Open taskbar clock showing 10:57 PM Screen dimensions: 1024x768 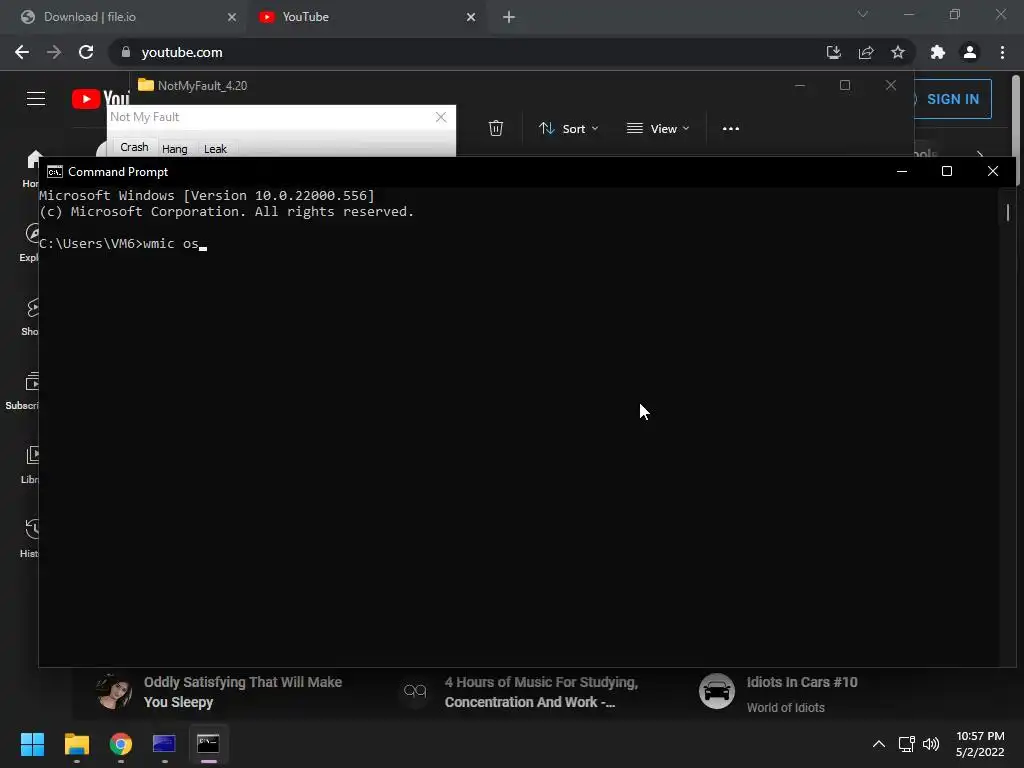pyautogui.click(x=980, y=744)
